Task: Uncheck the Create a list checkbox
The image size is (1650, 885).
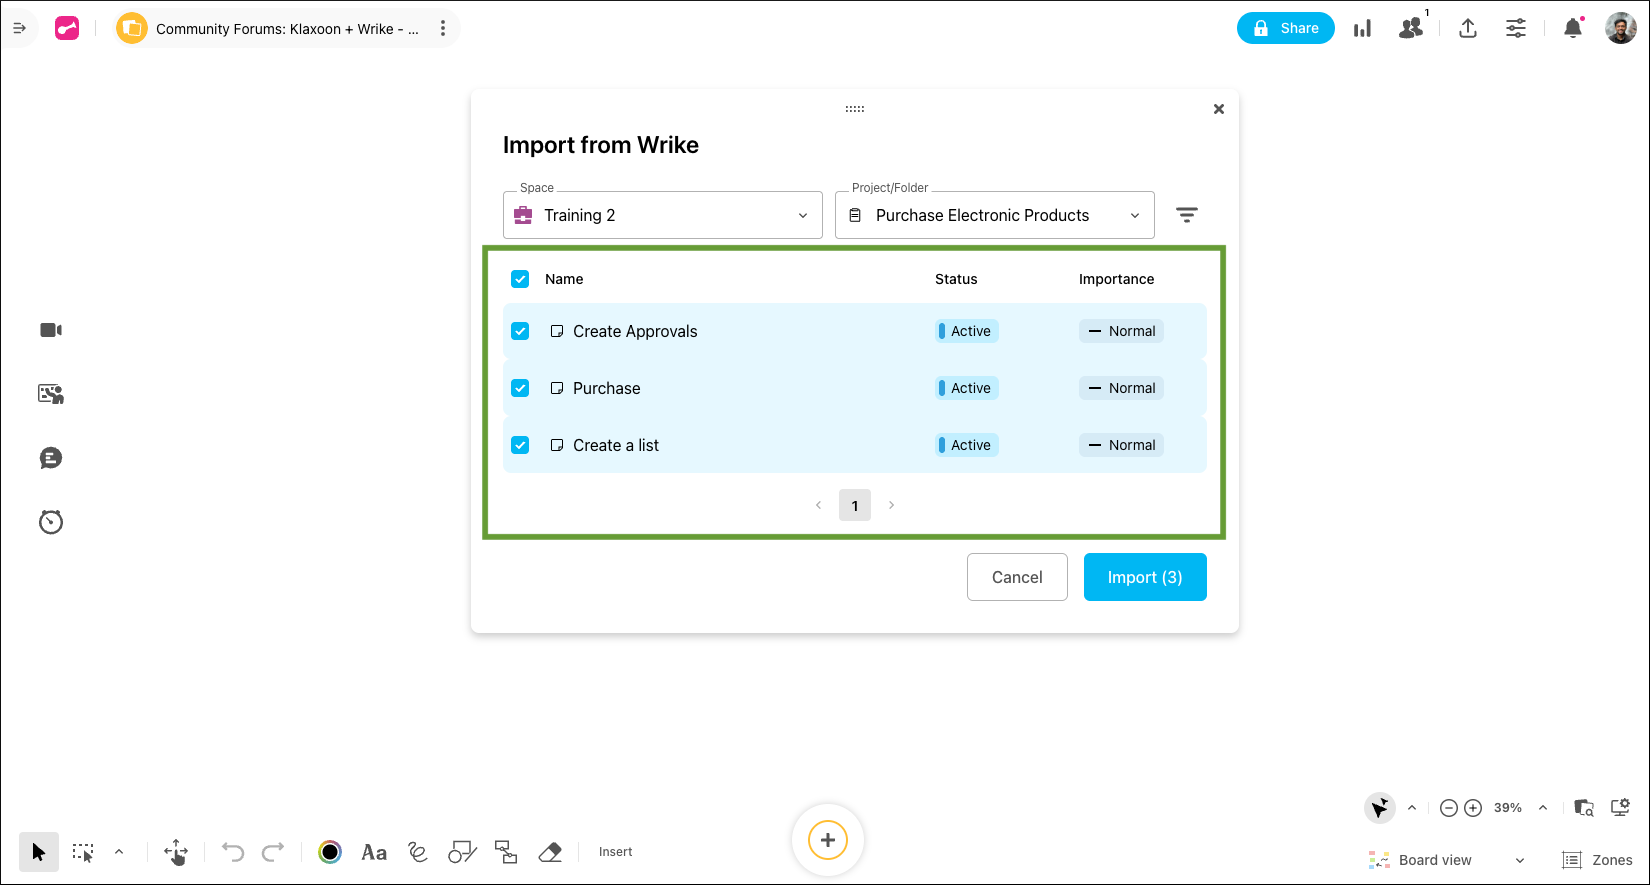Action: click(520, 445)
